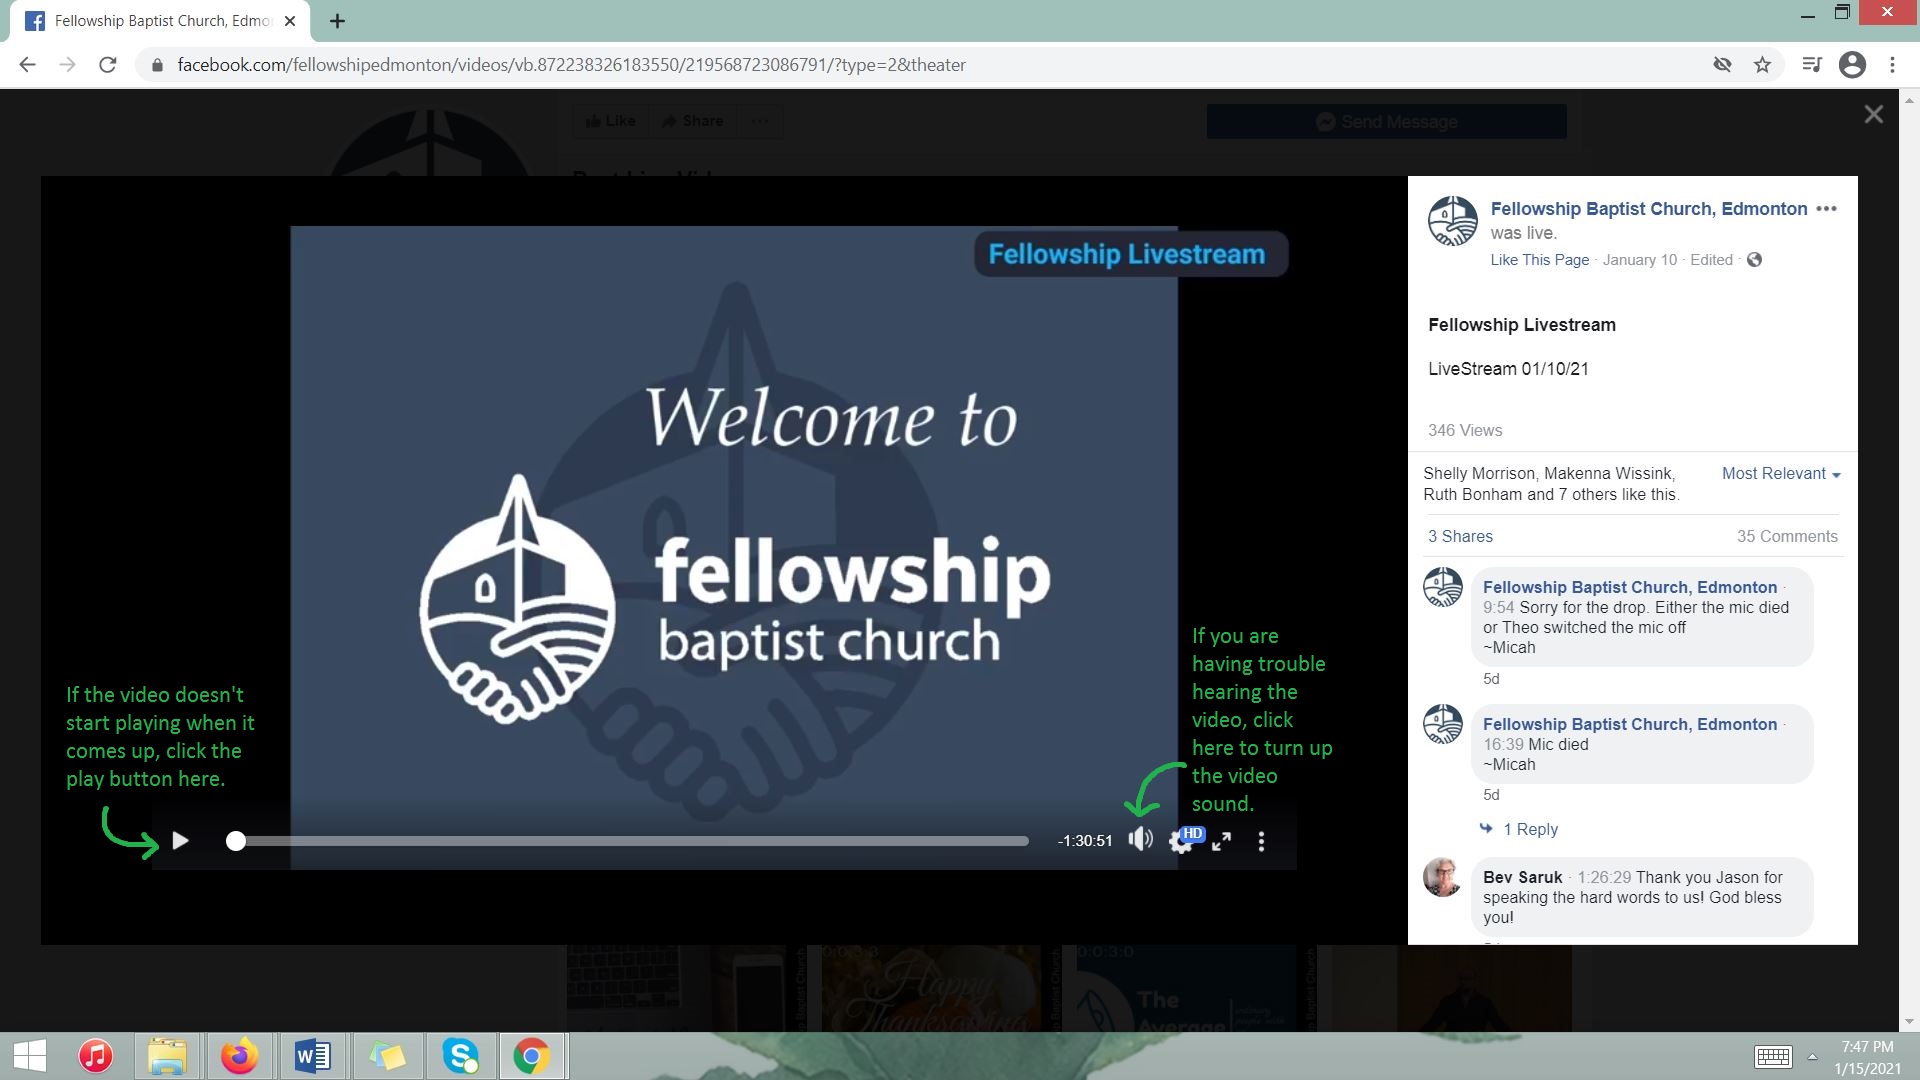
Task: Click Like This Page link
Action: pyautogui.click(x=1539, y=260)
